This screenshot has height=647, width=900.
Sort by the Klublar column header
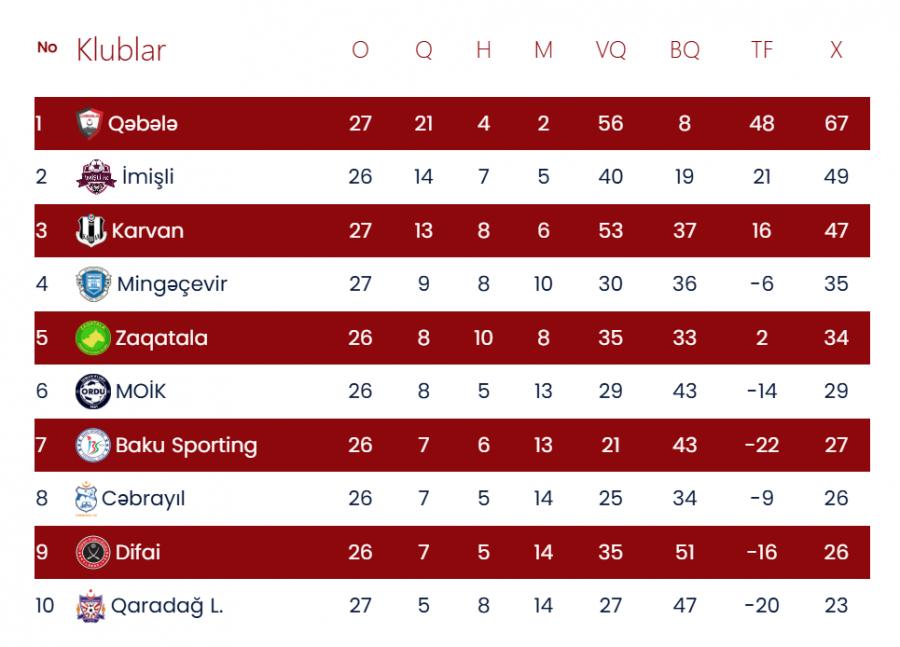[121, 50]
